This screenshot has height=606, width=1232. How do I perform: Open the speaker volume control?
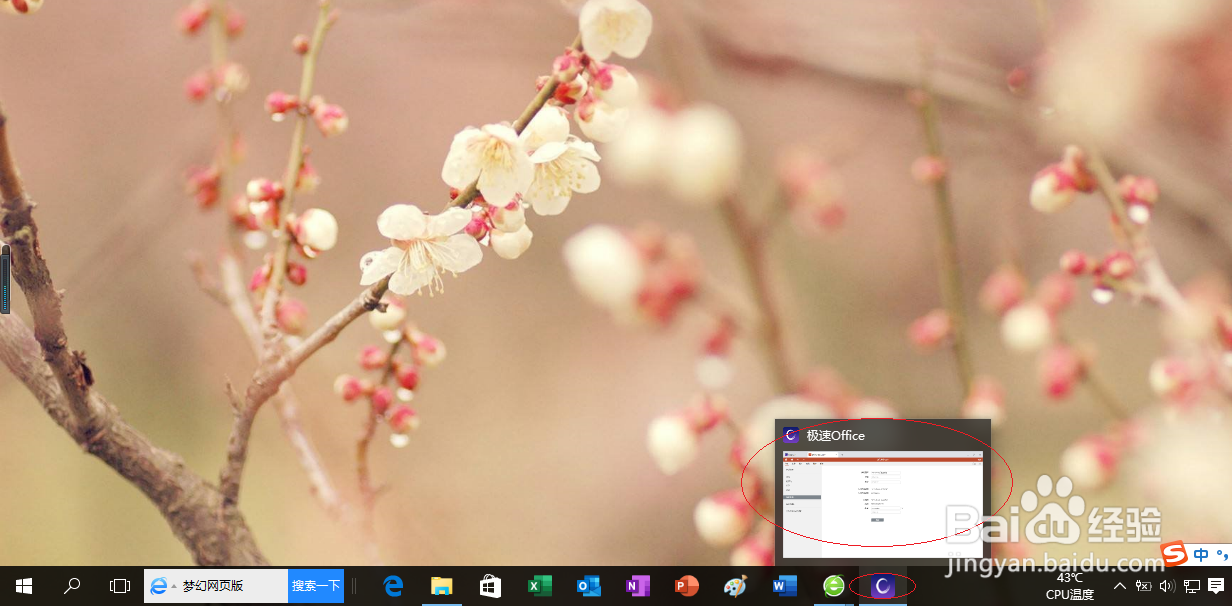[x=1166, y=586]
